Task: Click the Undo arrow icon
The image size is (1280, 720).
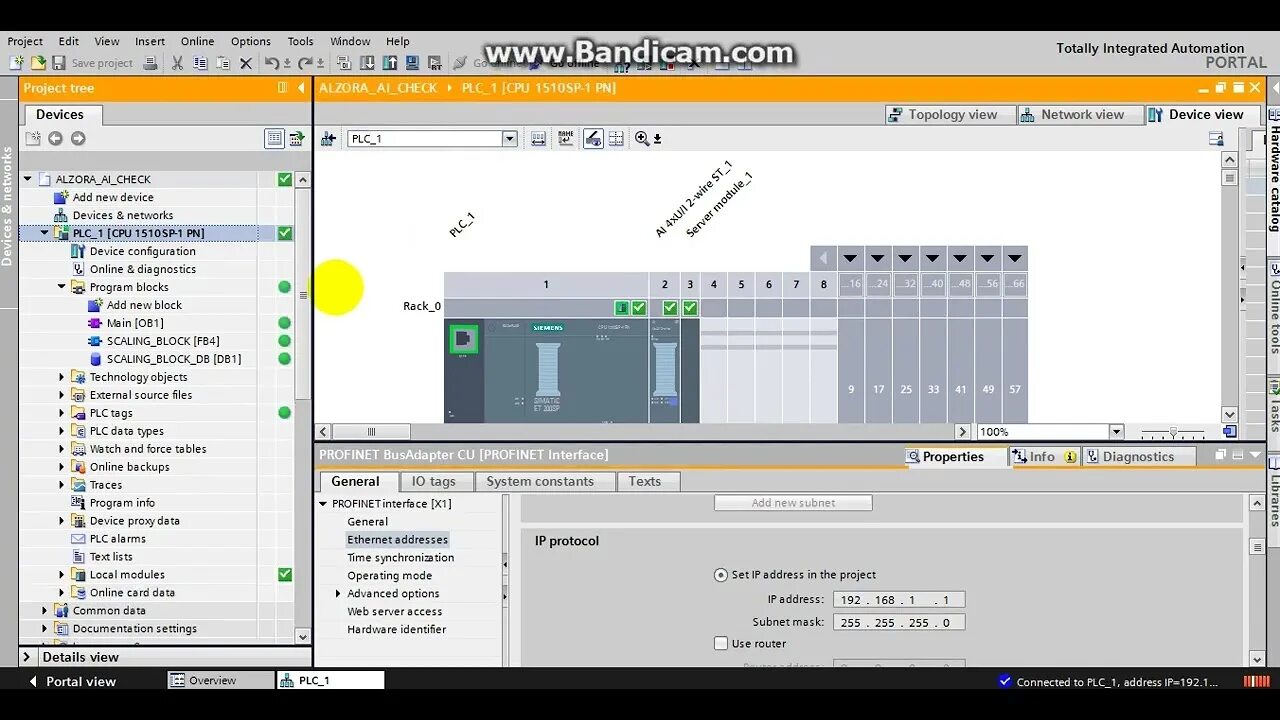Action: coord(271,63)
